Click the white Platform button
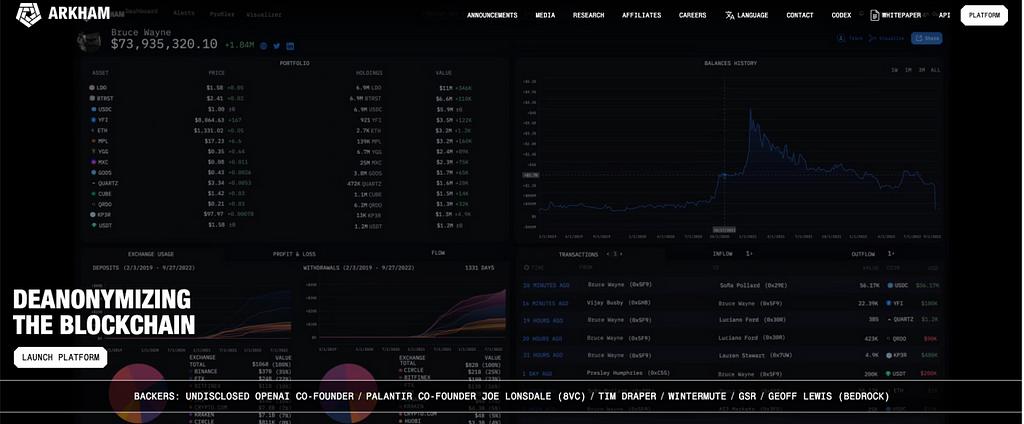The image size is (1024, 424). tap(984, 15)
